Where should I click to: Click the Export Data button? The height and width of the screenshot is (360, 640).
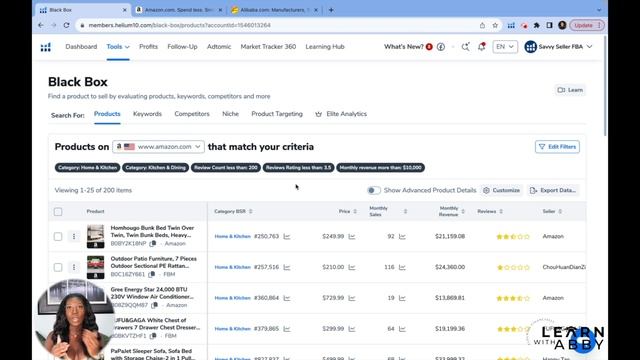click(x=553, y=190)
